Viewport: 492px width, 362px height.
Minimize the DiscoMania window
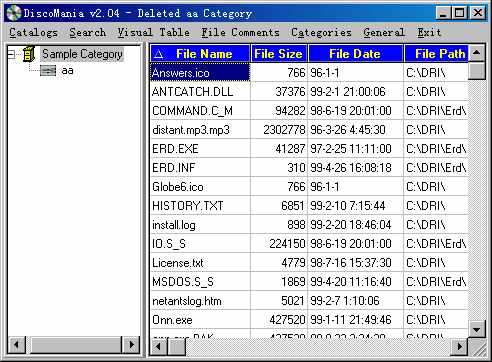[x=443, y=13]
